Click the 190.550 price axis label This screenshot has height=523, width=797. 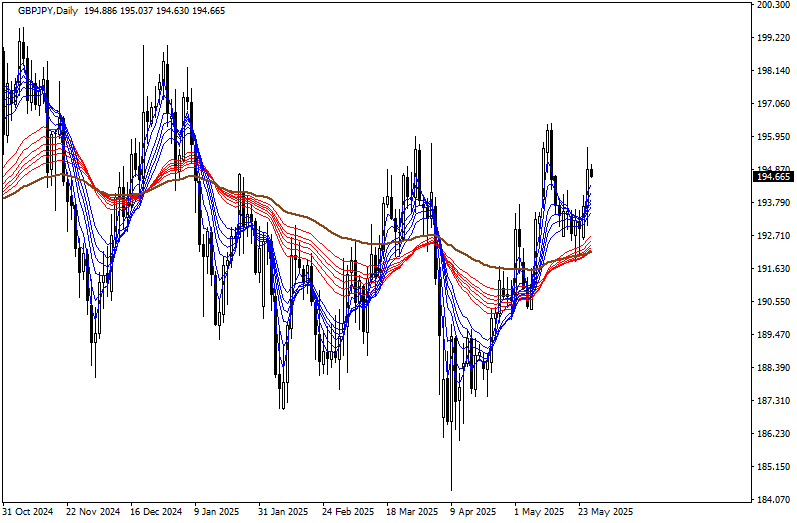pos(774,302)
